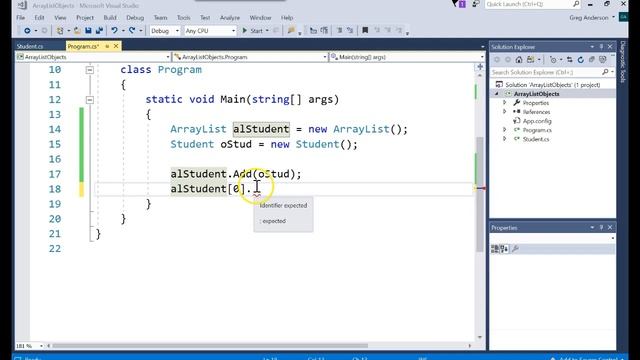Collapse the class Program outlining block

(90, 70)
